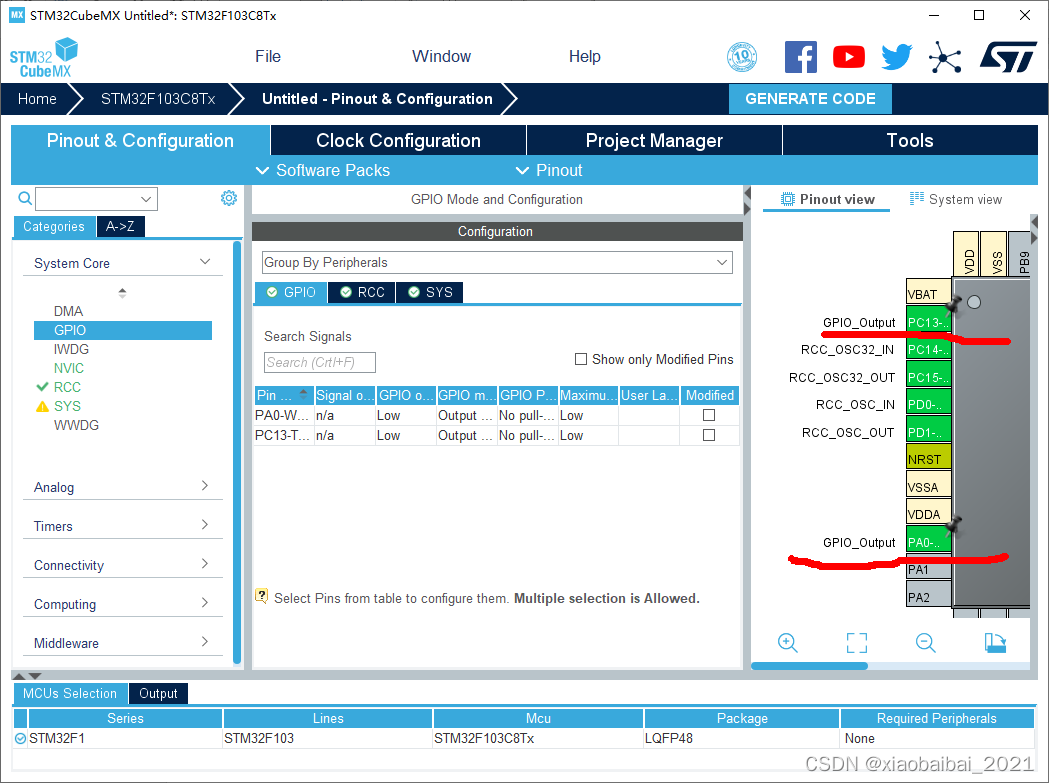This screenshot has width=1049, height=783.
Task: Sort table by Pin column header
Action: tap(284, 395)
